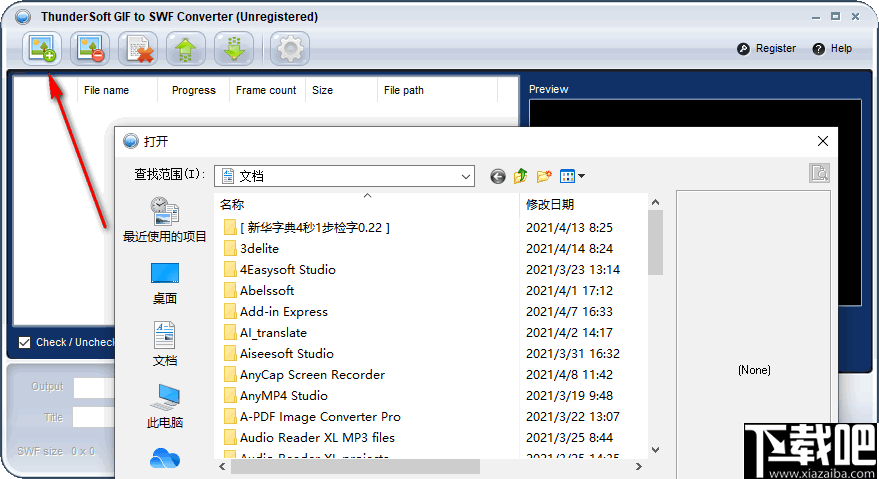Open the Help button
This screenshot has width=879, height=479.
832,48
